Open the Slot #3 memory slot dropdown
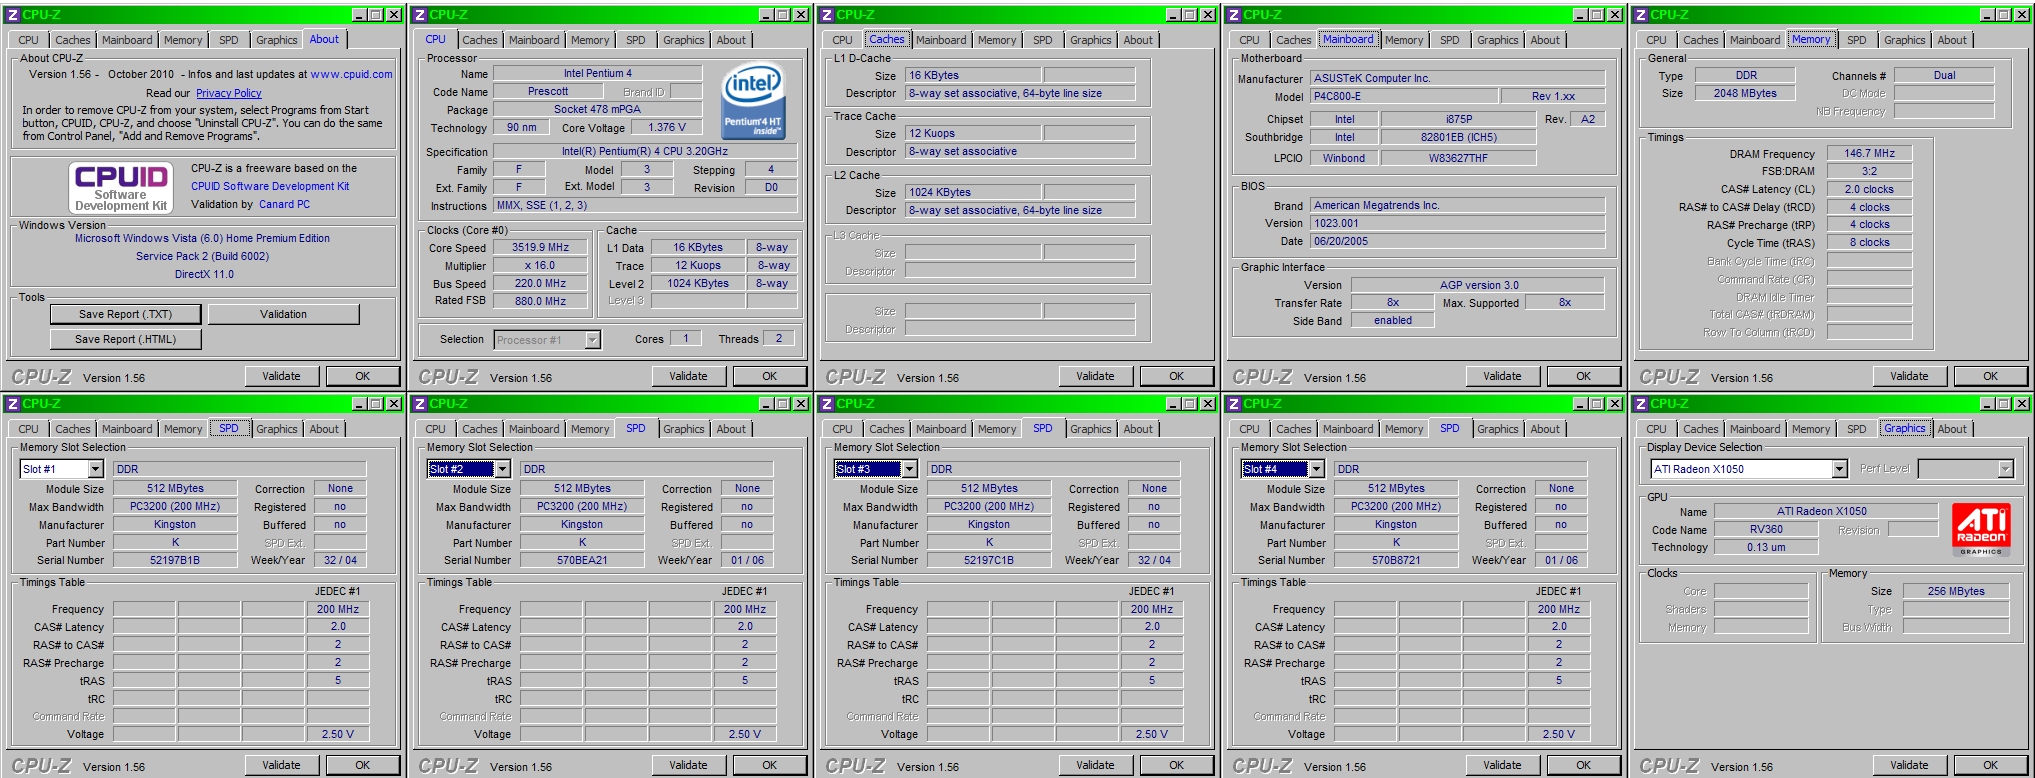The image size is (2035, 778). [910, 469]
